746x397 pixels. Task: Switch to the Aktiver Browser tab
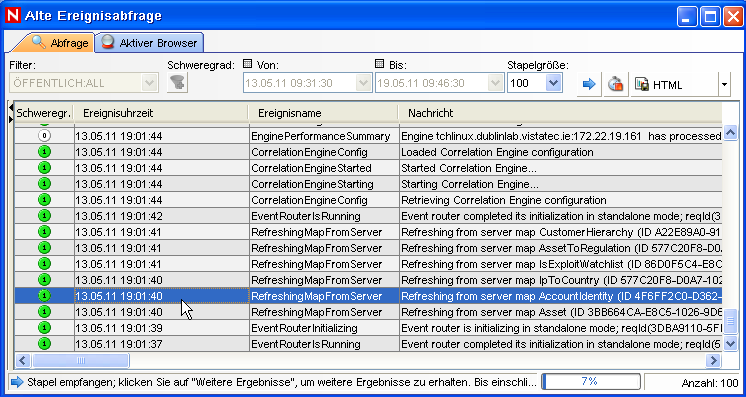(149, 43)
